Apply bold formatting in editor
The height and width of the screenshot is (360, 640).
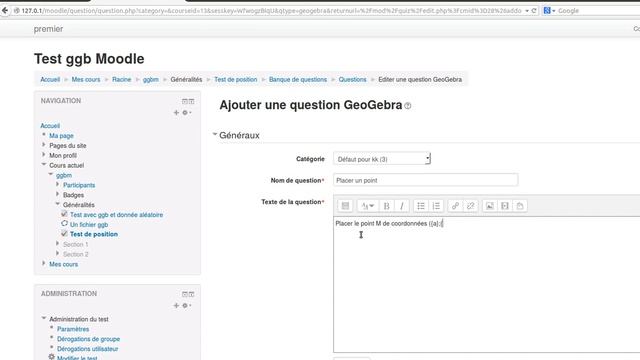click(386, 206)
